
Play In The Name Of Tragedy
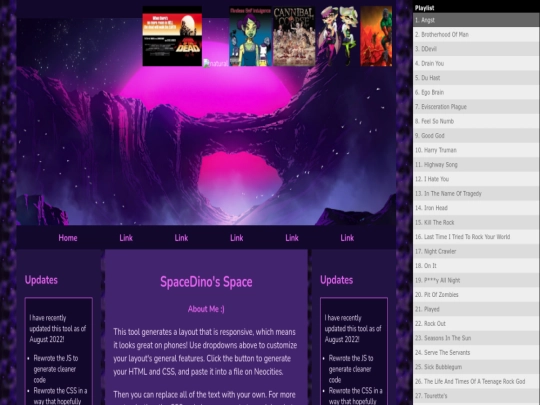[x=476, y=194]
